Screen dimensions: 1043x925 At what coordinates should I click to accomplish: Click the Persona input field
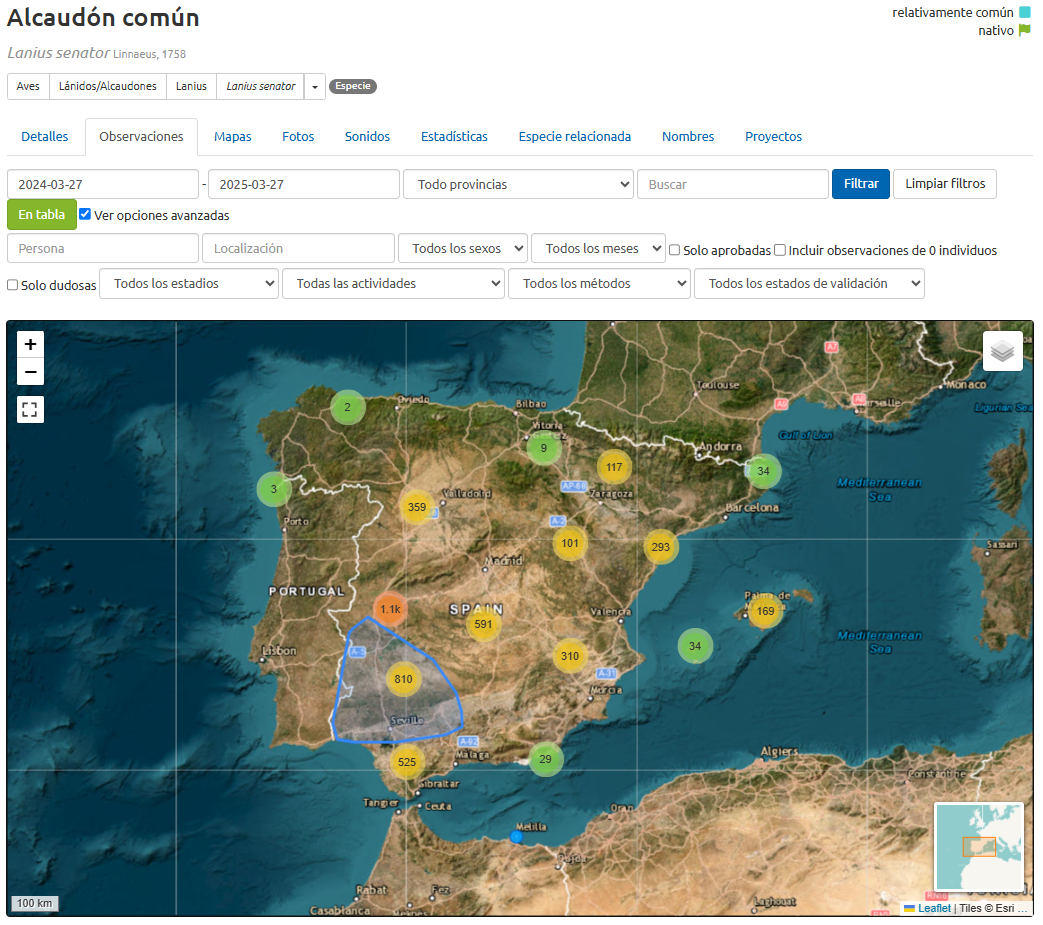103,248
